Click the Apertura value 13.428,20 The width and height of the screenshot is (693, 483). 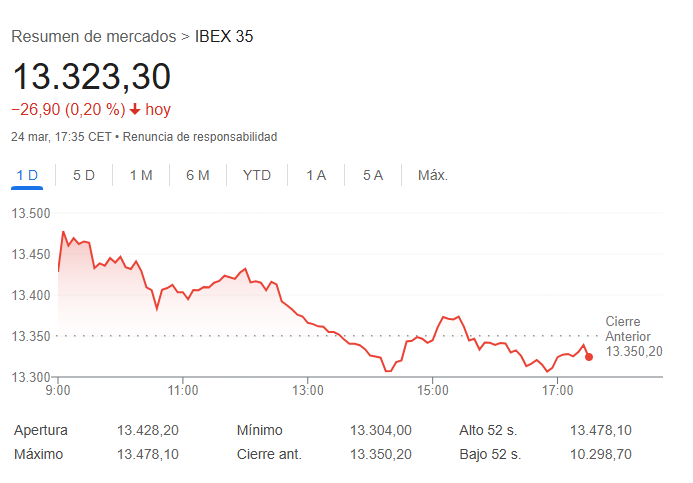point(148,430)
